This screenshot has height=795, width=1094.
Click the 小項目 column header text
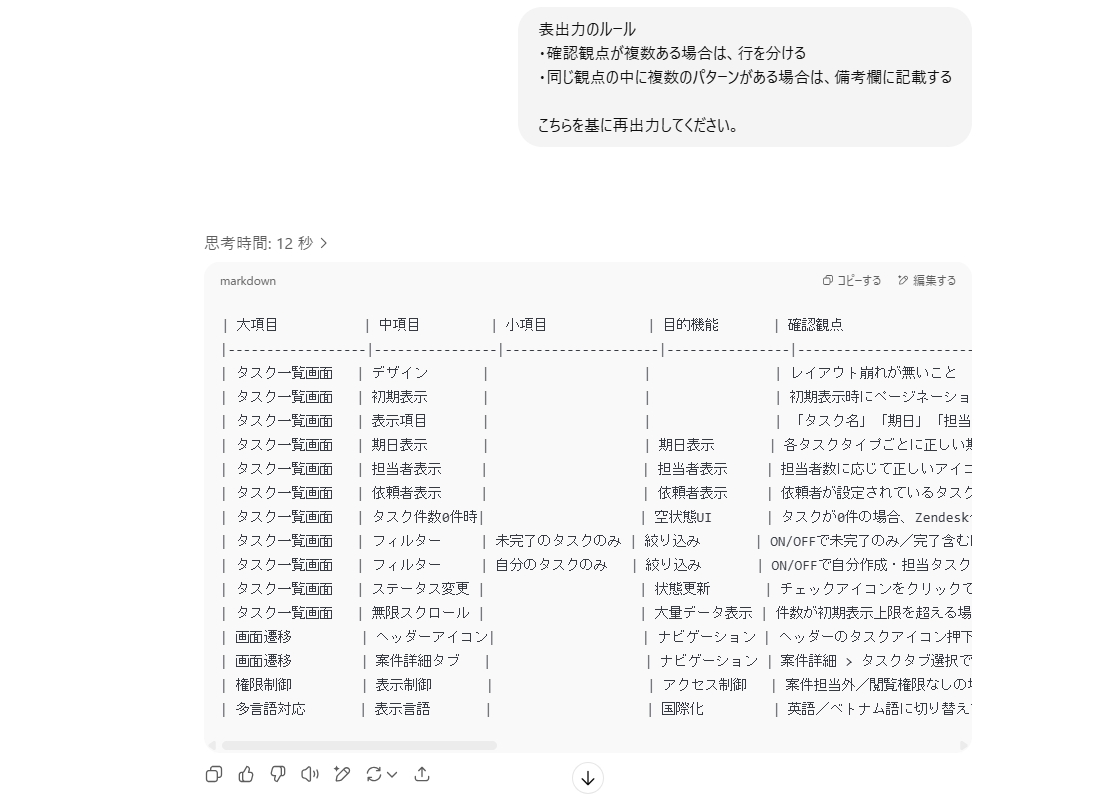point(525,325)
